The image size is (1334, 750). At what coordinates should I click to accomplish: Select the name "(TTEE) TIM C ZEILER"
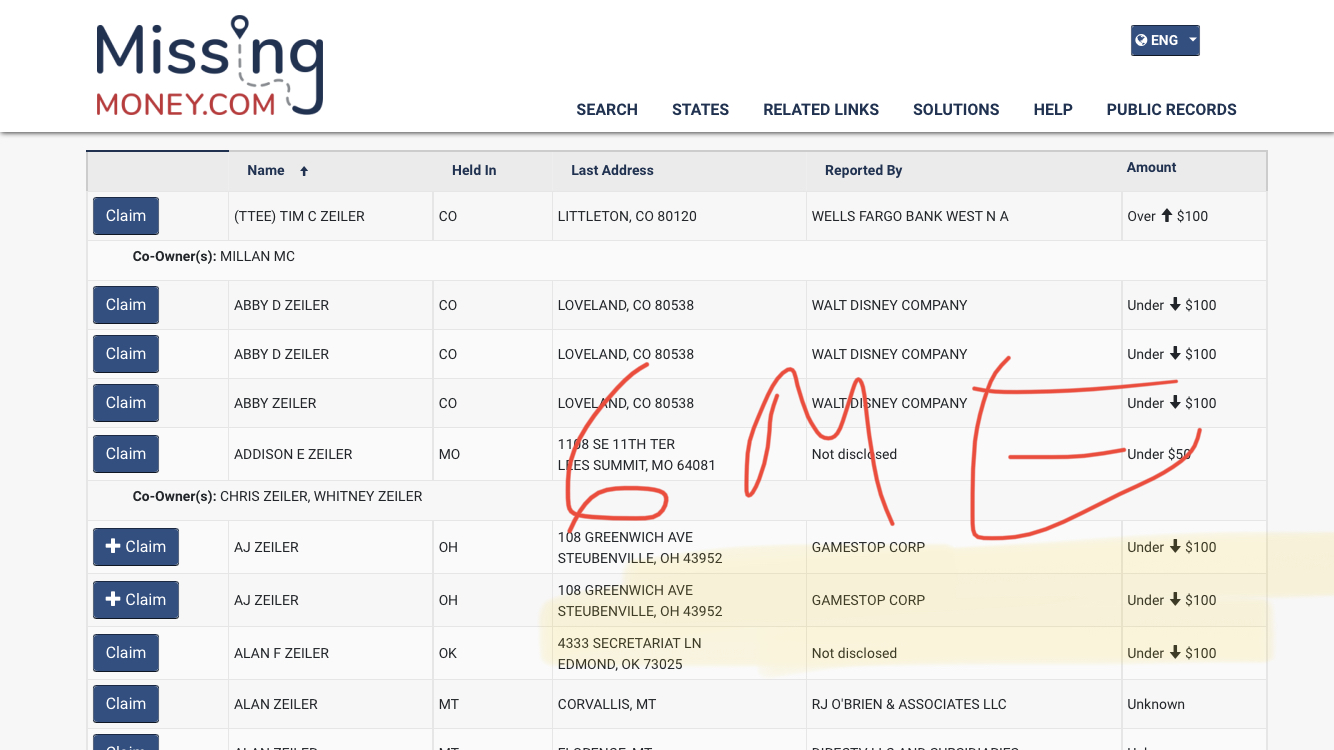point(299,217)
